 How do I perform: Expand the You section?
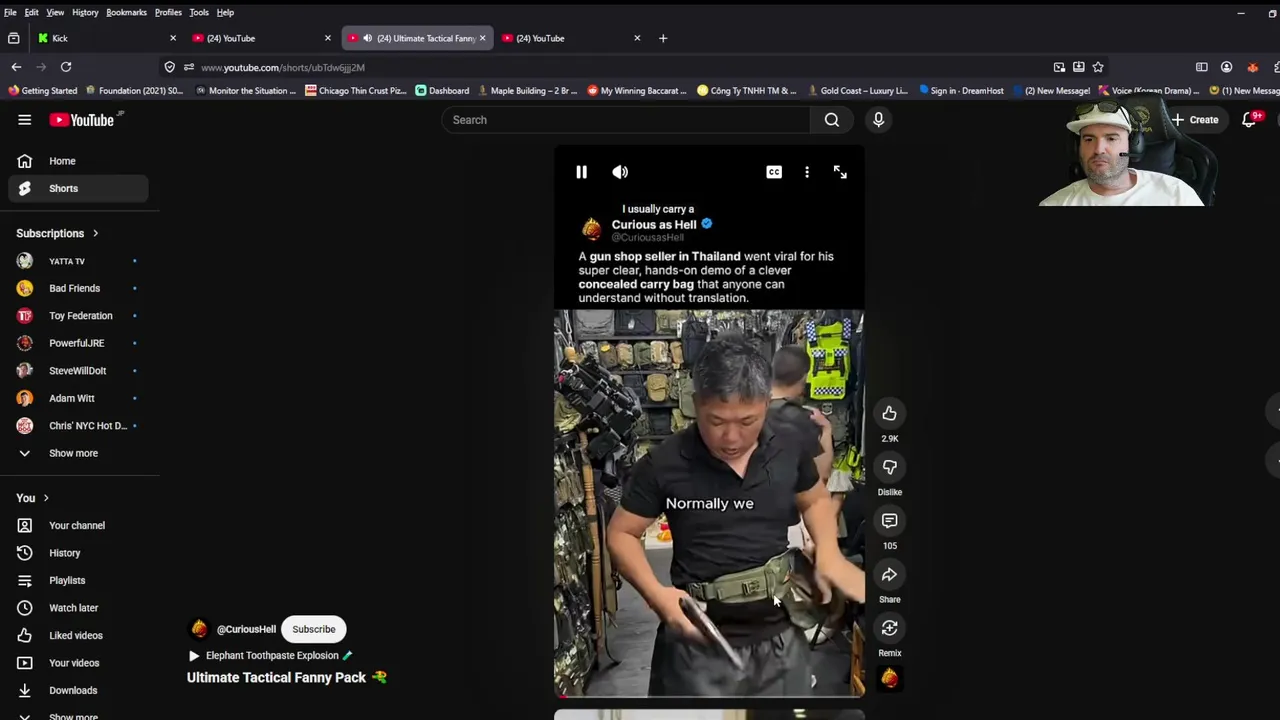click(x=32, y=498)
